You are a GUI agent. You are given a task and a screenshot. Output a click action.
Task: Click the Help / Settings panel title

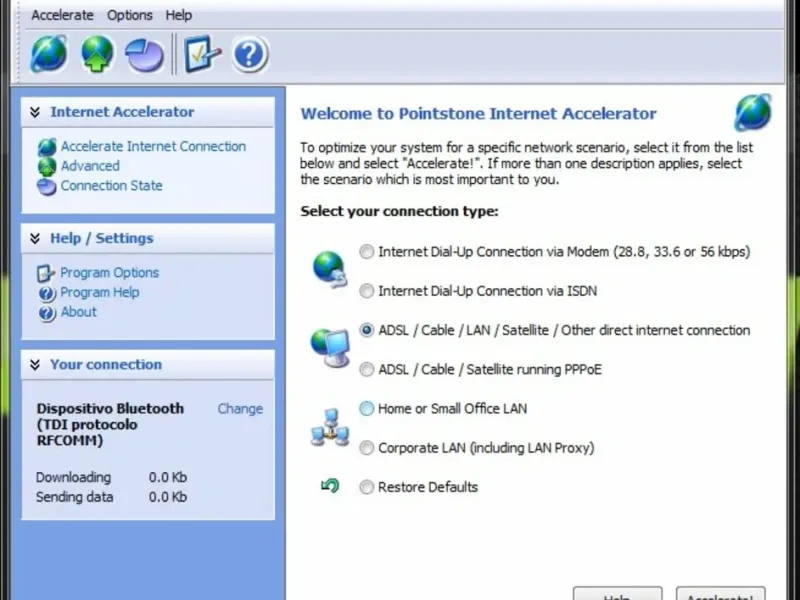tap(102, 238)
